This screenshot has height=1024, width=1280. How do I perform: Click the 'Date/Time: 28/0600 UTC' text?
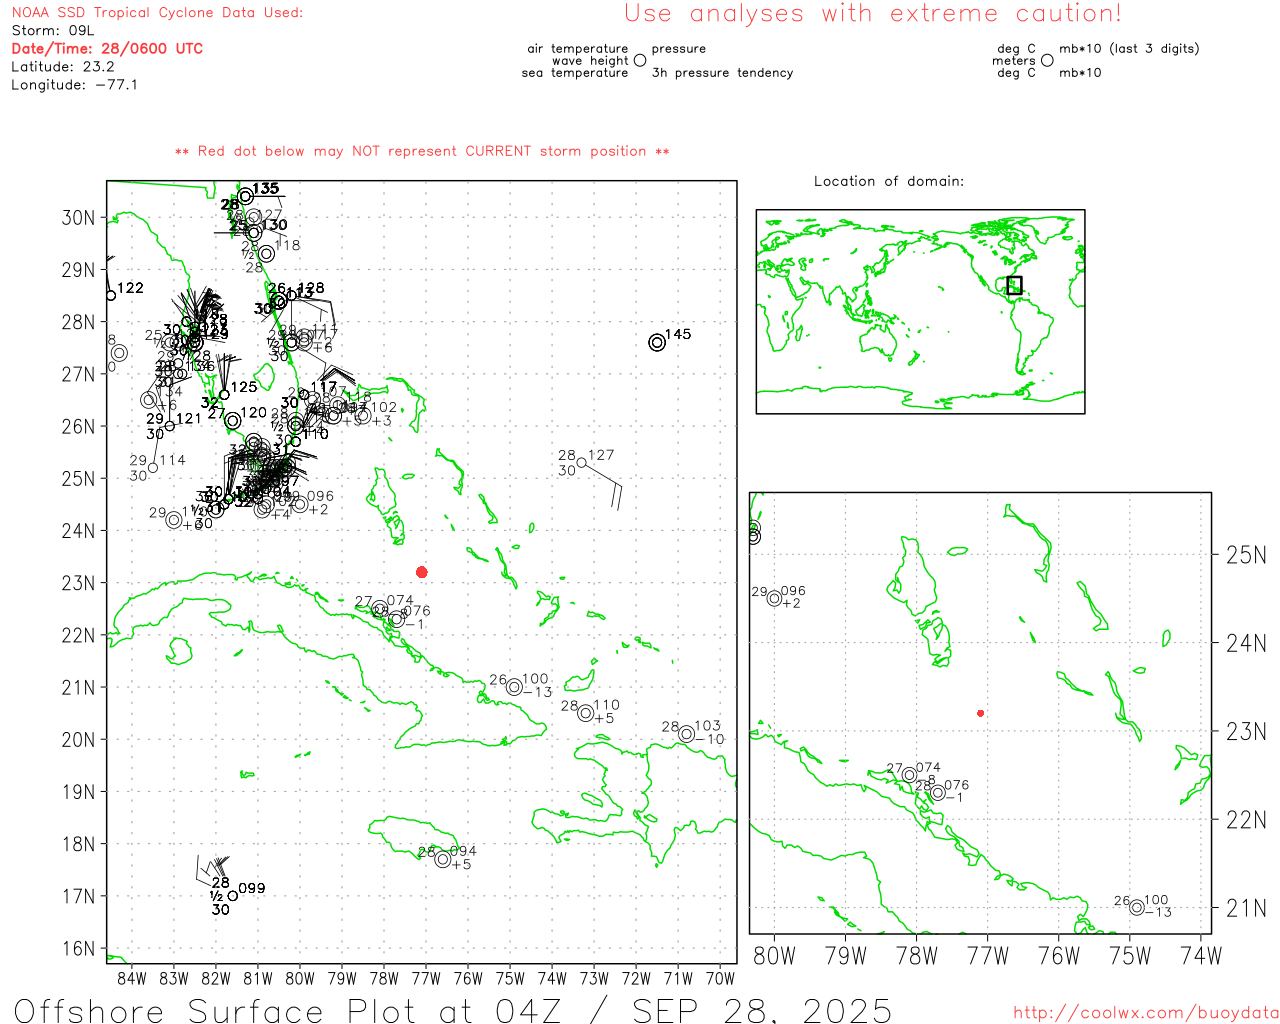(107, 48)
